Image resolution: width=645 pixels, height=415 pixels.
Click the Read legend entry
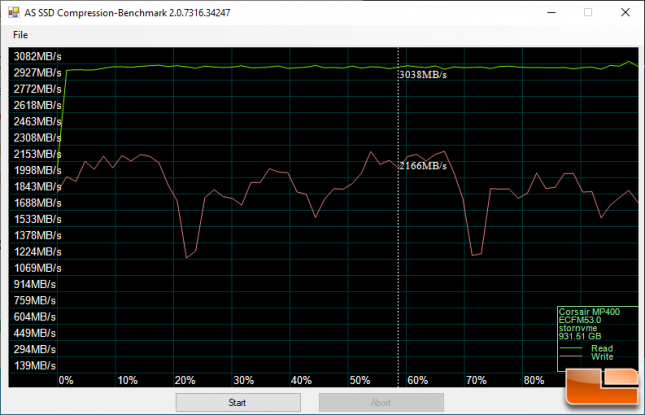(602, 348)
